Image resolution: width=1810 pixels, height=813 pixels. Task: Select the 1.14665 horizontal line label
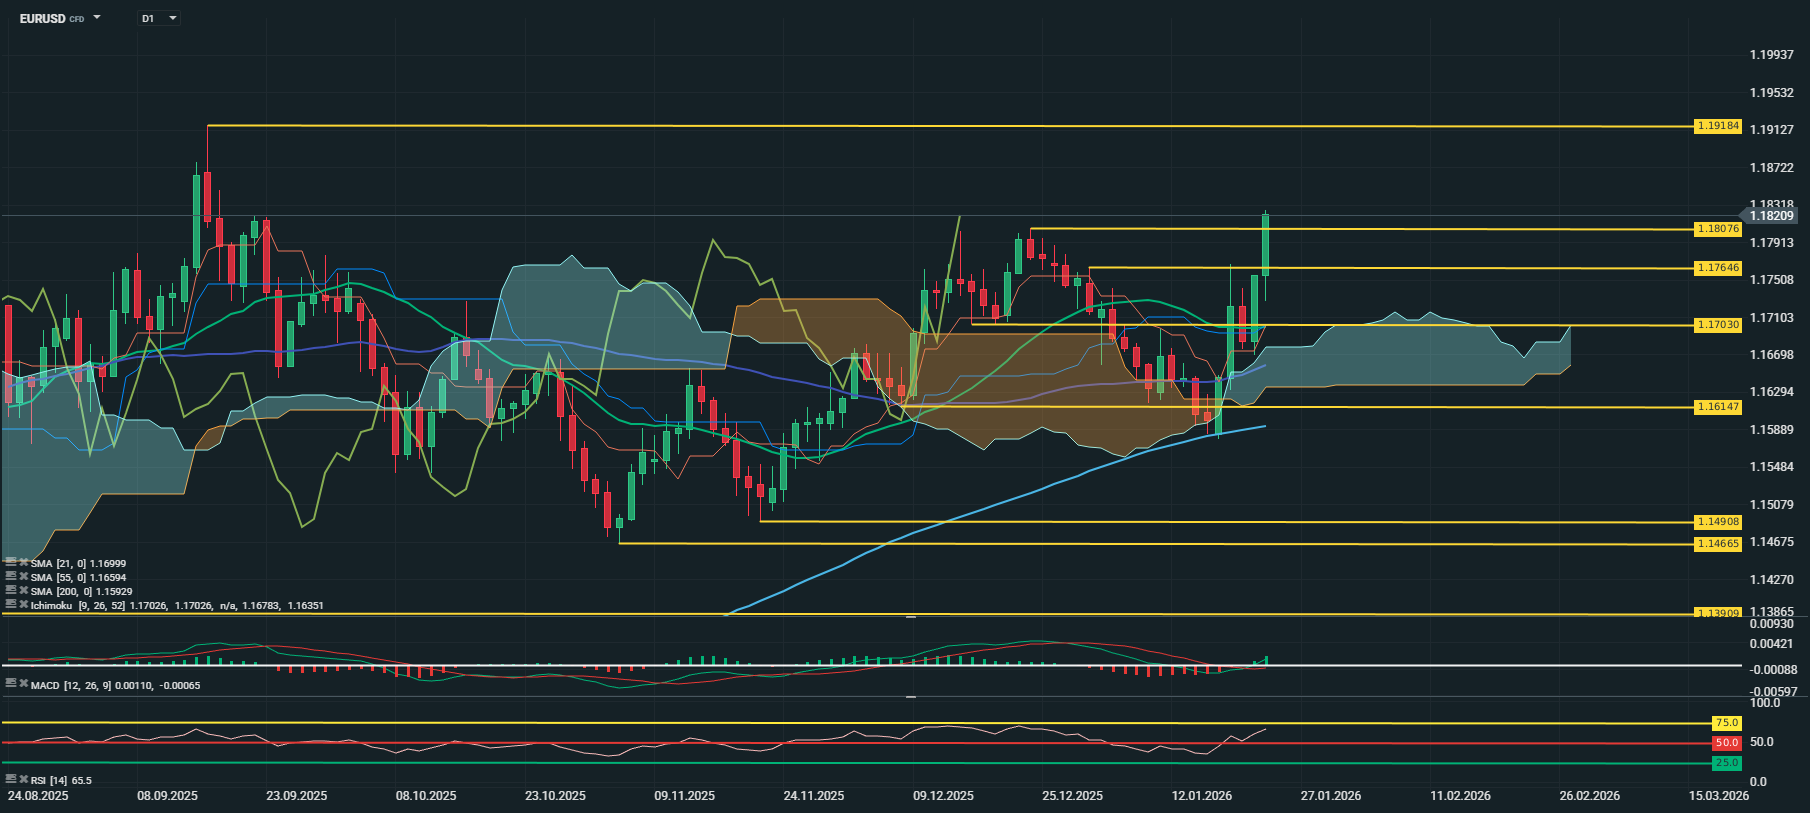[x=1718, y=544]
